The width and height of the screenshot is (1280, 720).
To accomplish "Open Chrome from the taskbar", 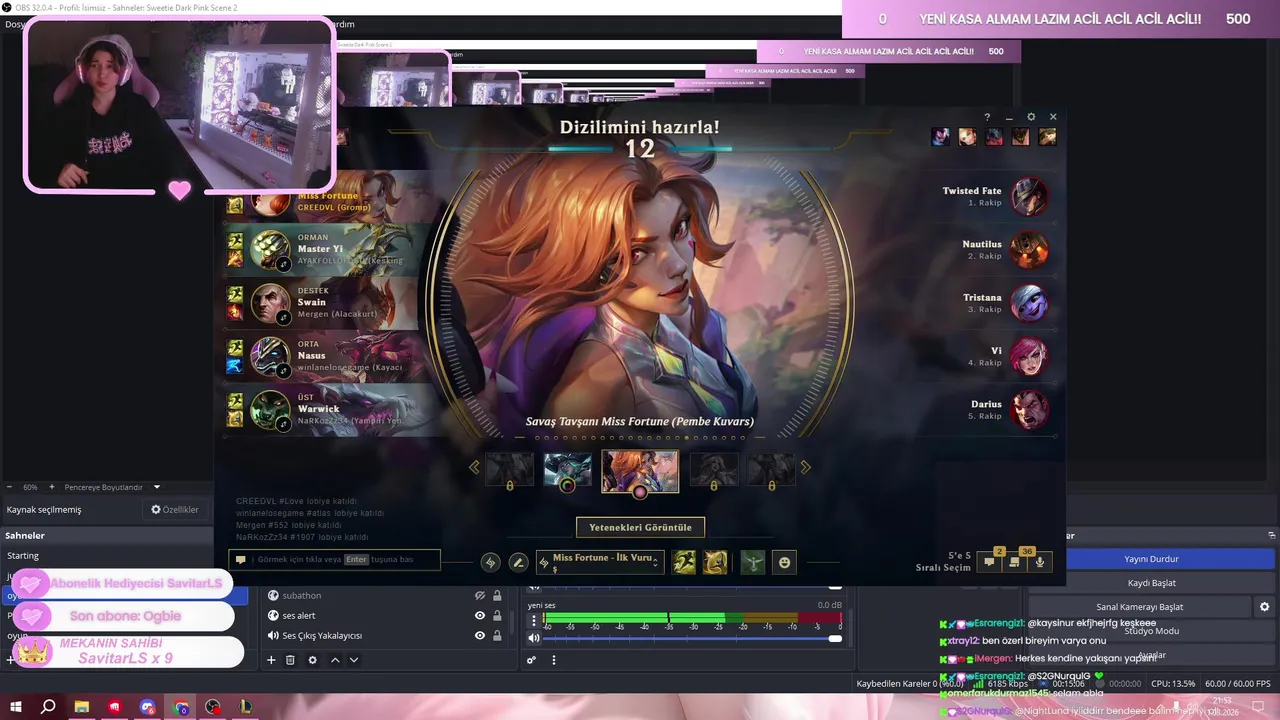I will (181, 707).
